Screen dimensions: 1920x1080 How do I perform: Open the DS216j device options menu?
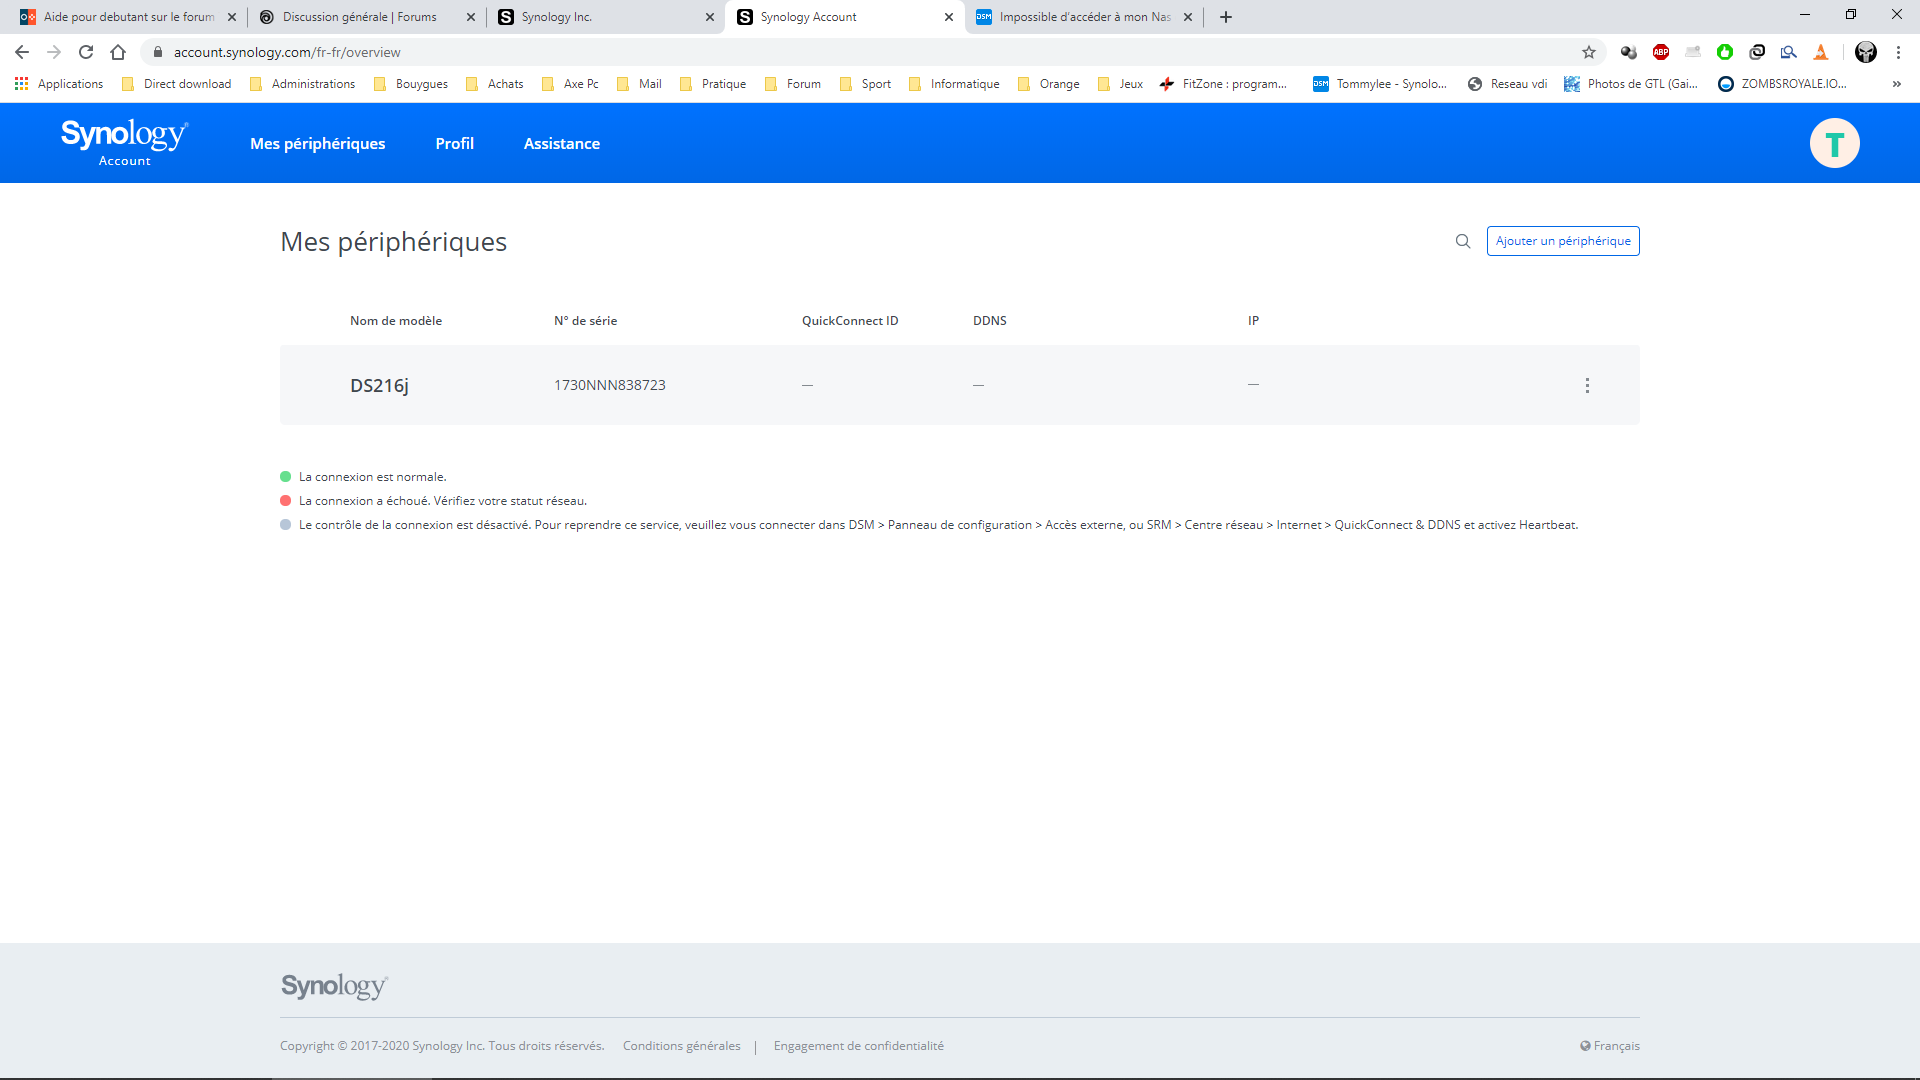pyautogui.click(x=1587, y=385)
